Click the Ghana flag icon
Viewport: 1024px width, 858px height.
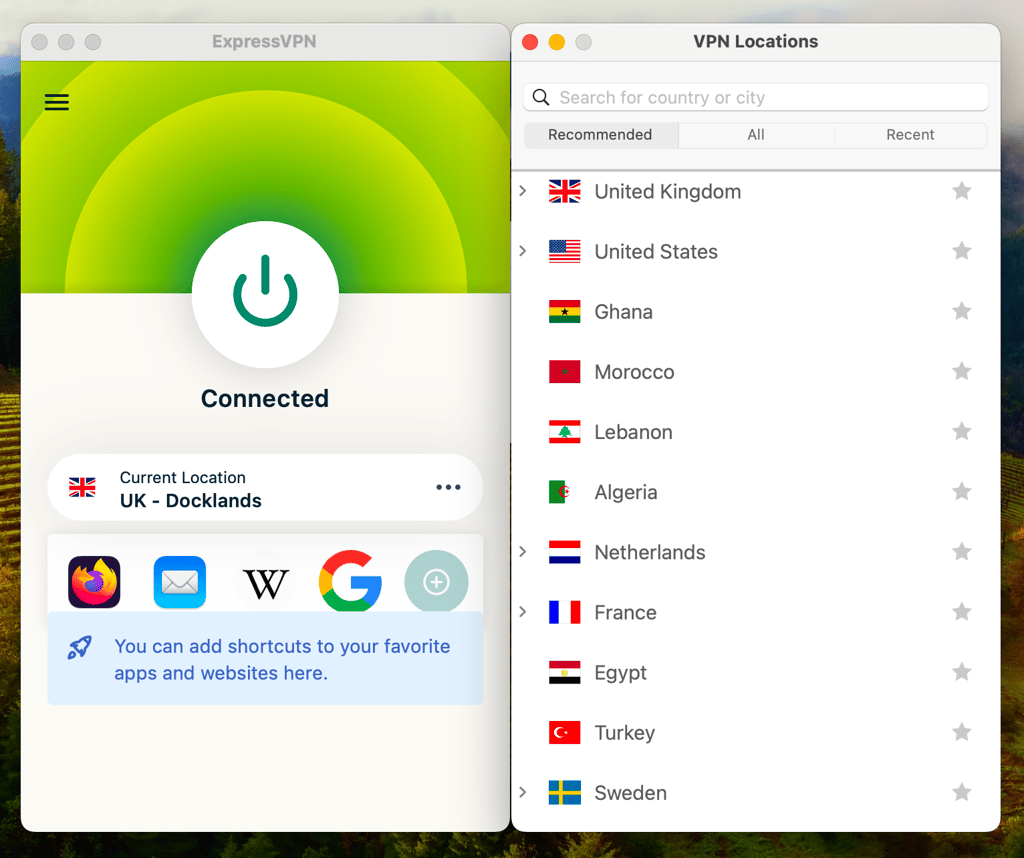coord(565,311)
